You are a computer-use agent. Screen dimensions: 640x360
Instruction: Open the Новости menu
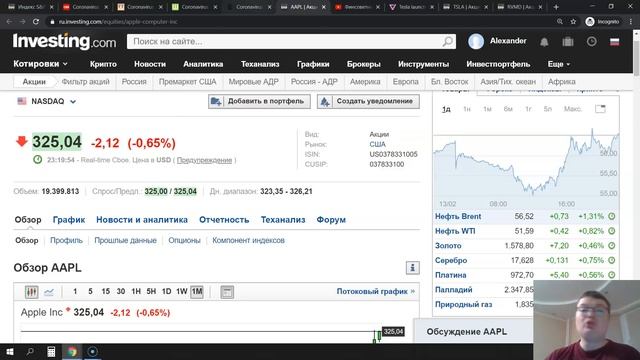pos(150,64)
